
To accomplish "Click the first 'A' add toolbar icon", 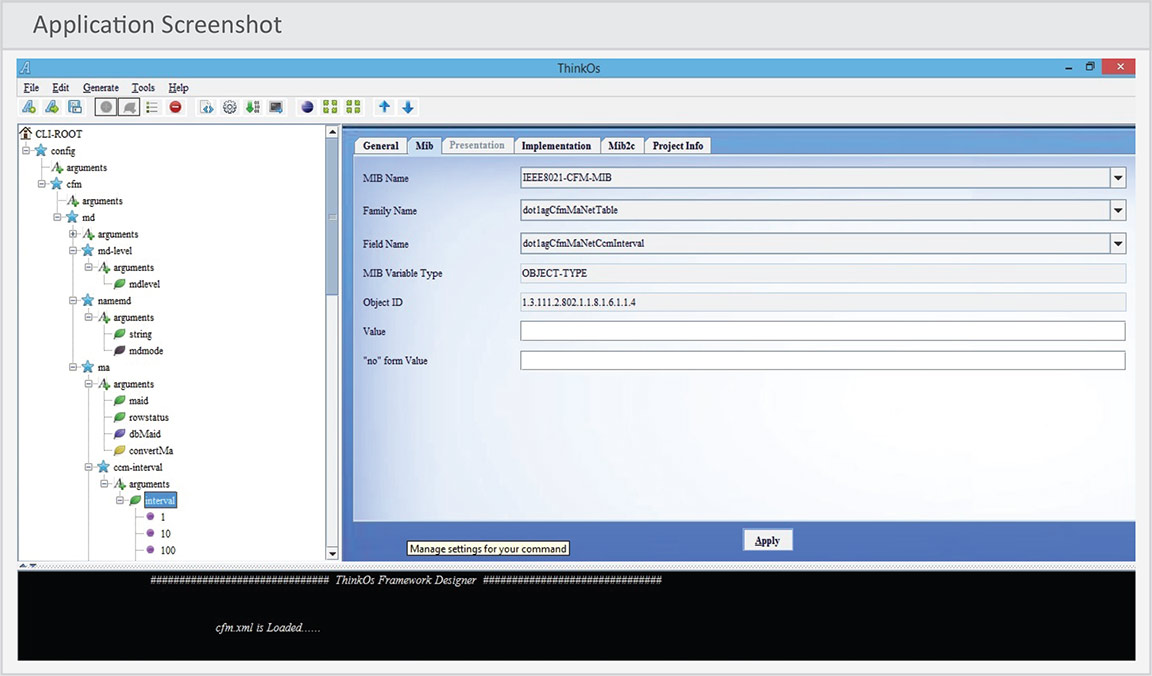I will pos(29,107).
